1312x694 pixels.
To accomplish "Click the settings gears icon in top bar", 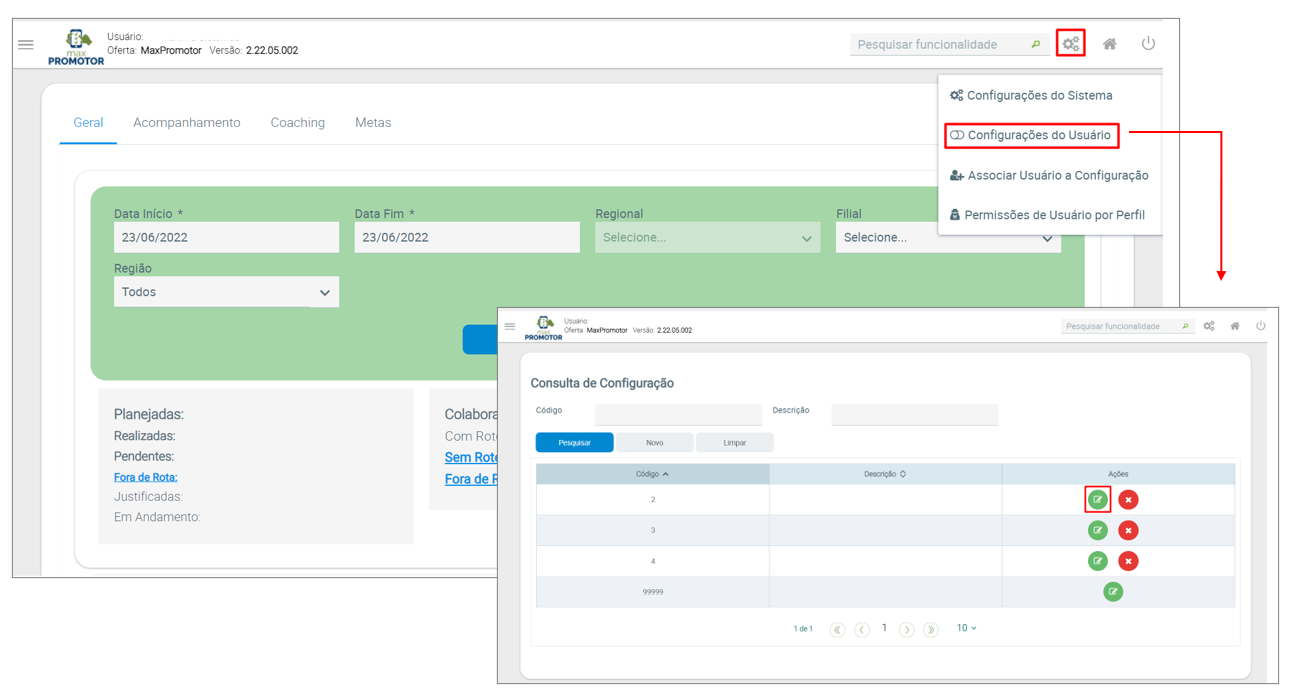I will click(x=1070, y=44).
